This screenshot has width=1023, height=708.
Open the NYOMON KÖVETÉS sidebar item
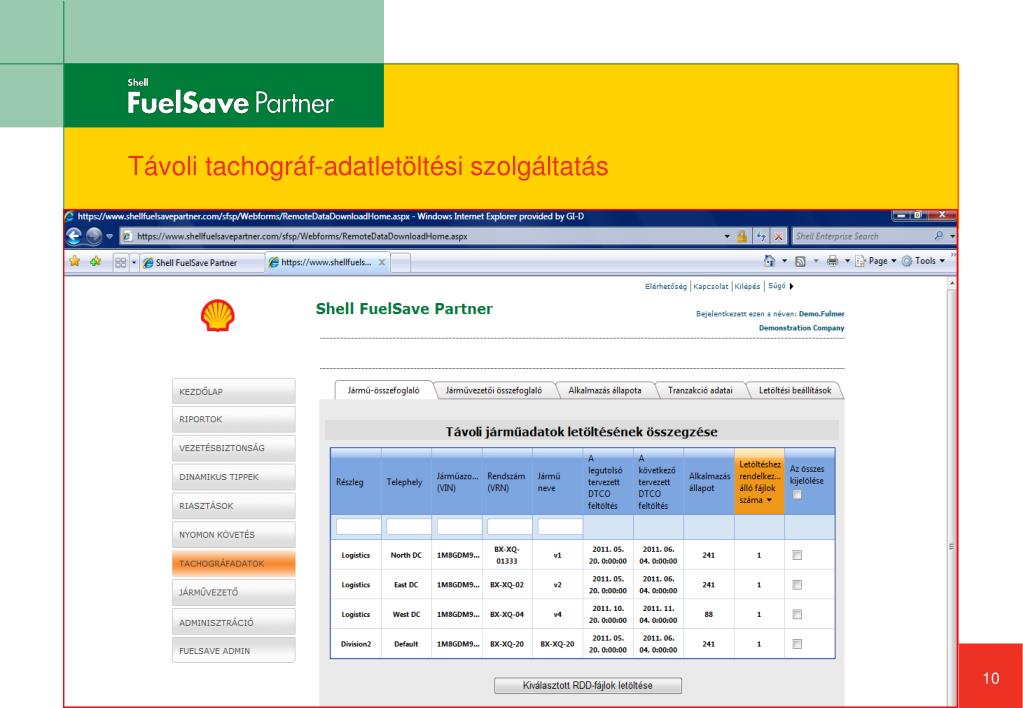[x=234, y=534]
